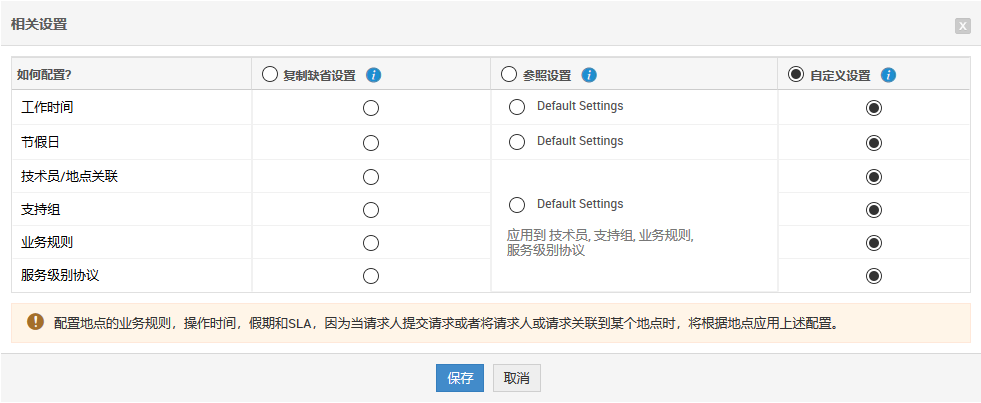Select the 自定义设置 header radio button

pyautogui.click(x=796, y=74)
